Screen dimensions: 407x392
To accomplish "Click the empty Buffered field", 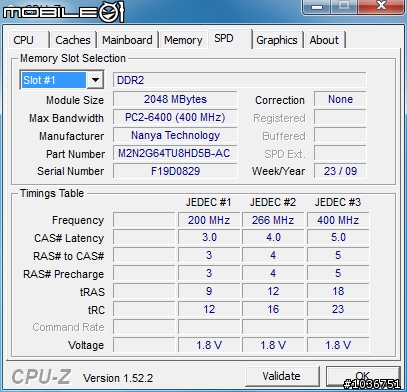I will 340,135.
